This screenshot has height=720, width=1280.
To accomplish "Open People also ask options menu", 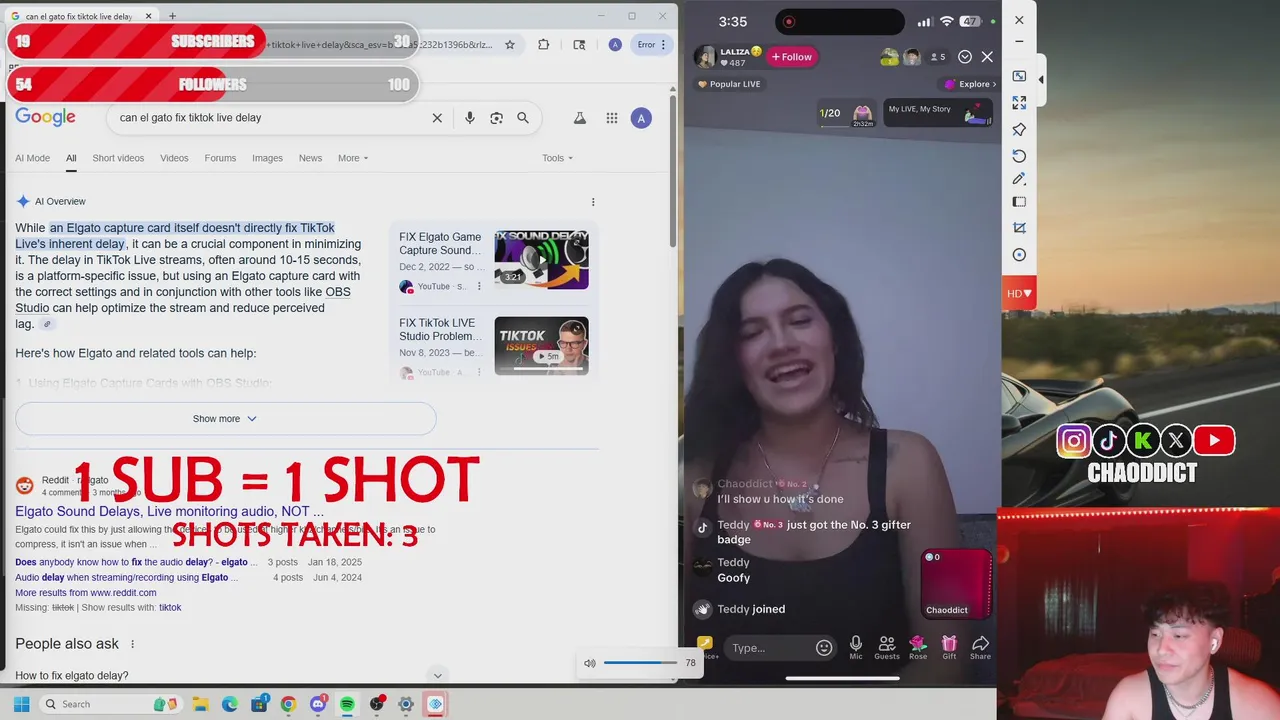I will click(132, 644).
